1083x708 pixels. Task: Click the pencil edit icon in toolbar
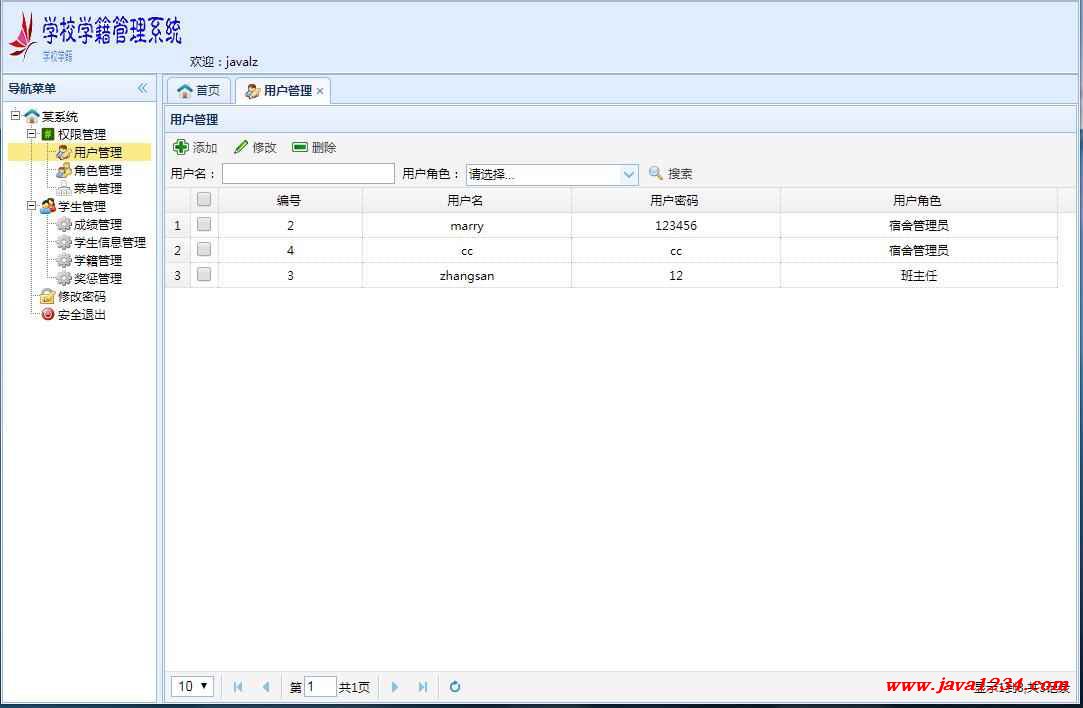point(240,147)
